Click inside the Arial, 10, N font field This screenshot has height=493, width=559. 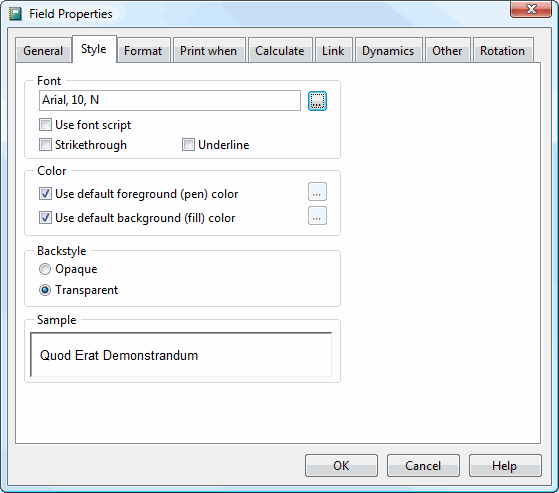click(170, 100)
